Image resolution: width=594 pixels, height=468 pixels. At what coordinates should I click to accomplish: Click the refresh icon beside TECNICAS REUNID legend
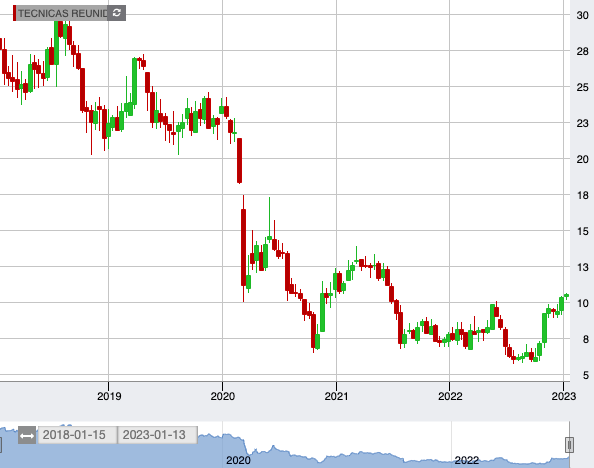(x=117, y=13)
